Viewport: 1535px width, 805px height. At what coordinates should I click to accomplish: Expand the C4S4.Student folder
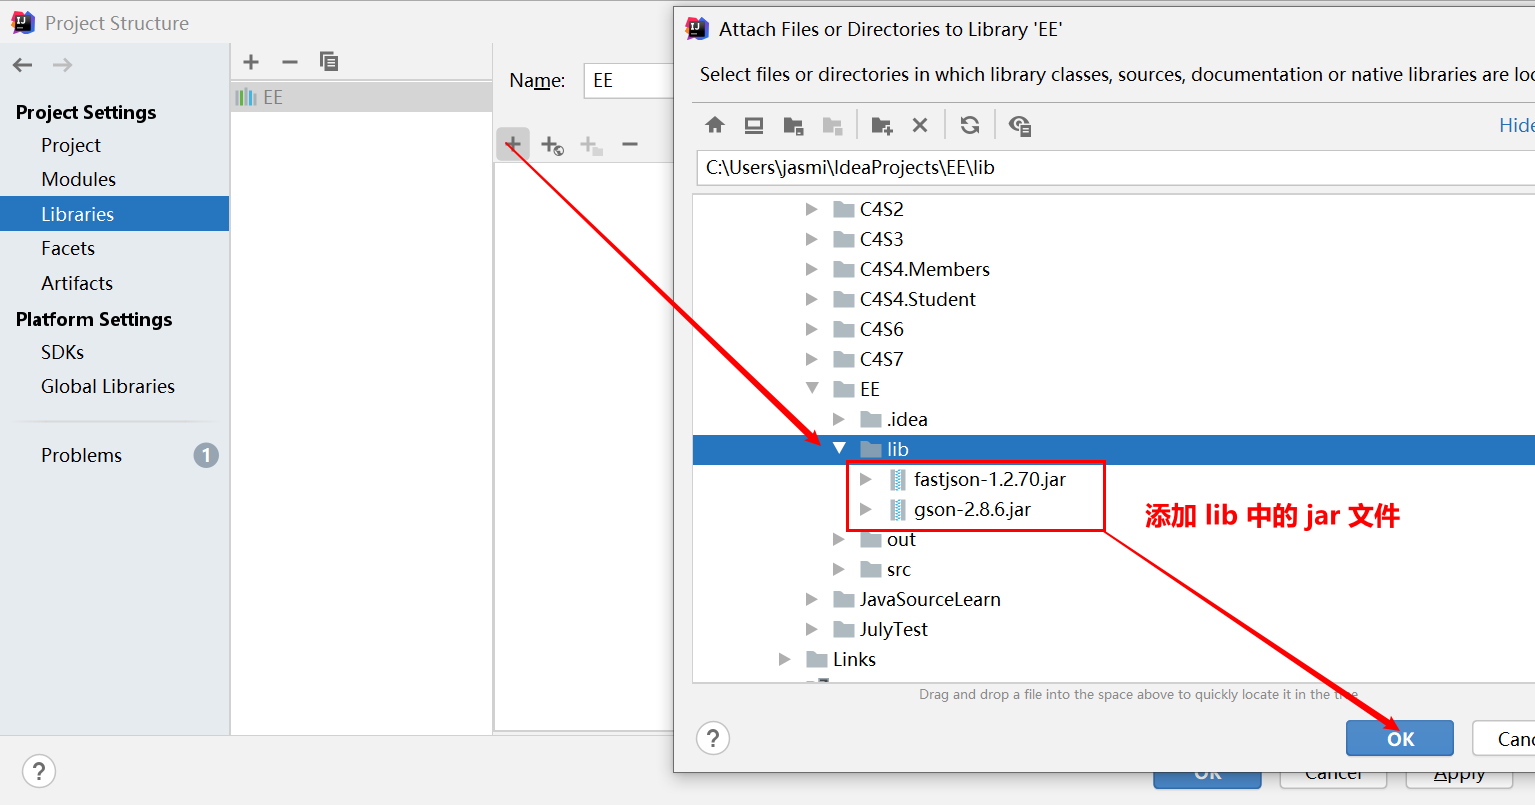pos(812,299)
